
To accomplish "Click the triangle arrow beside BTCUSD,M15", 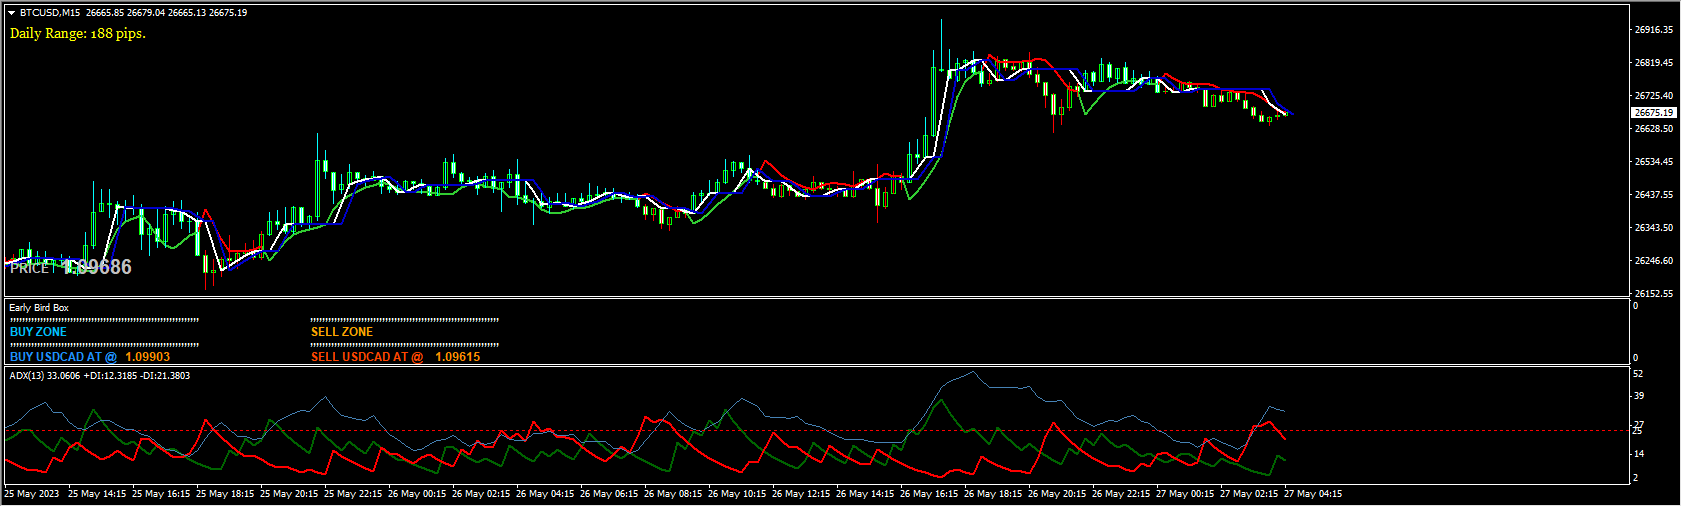I will (11, 13).
